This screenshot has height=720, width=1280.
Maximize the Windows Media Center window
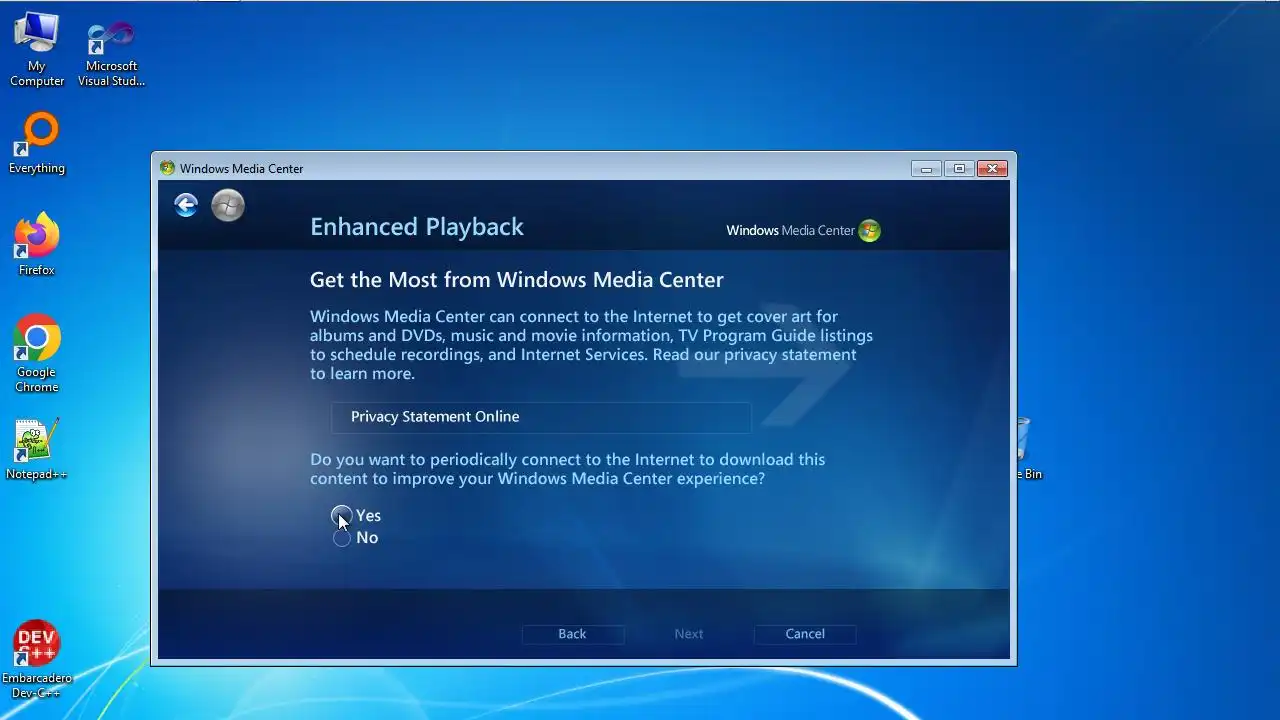pyautogui.click(x=959, y=168)
